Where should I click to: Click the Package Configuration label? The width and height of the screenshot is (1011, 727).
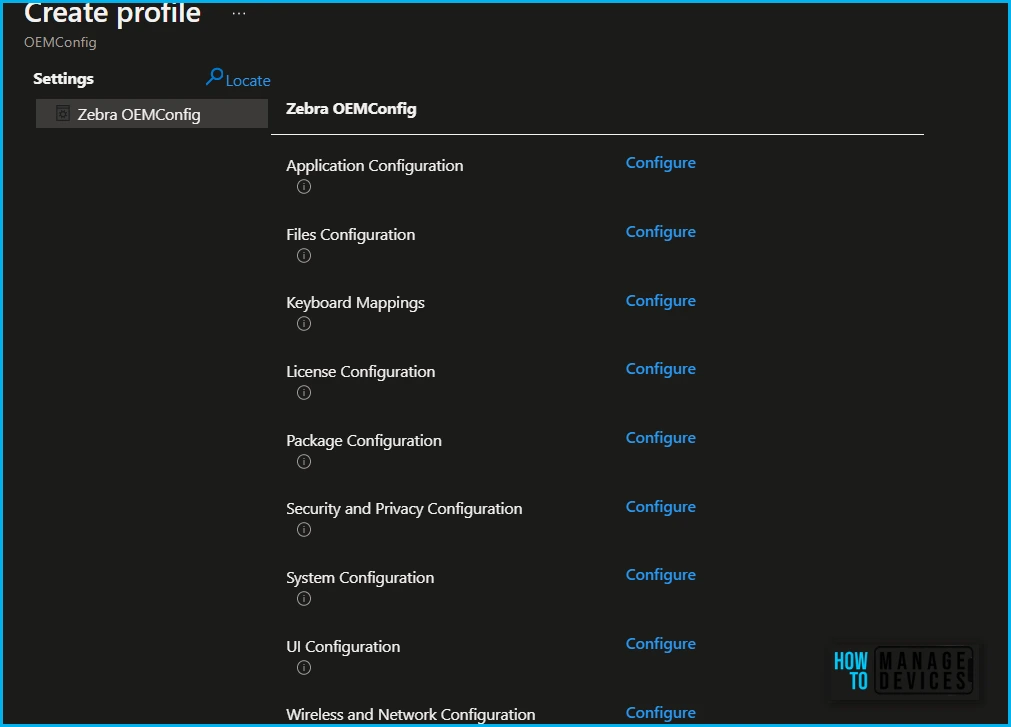click(x=364, y=441)
